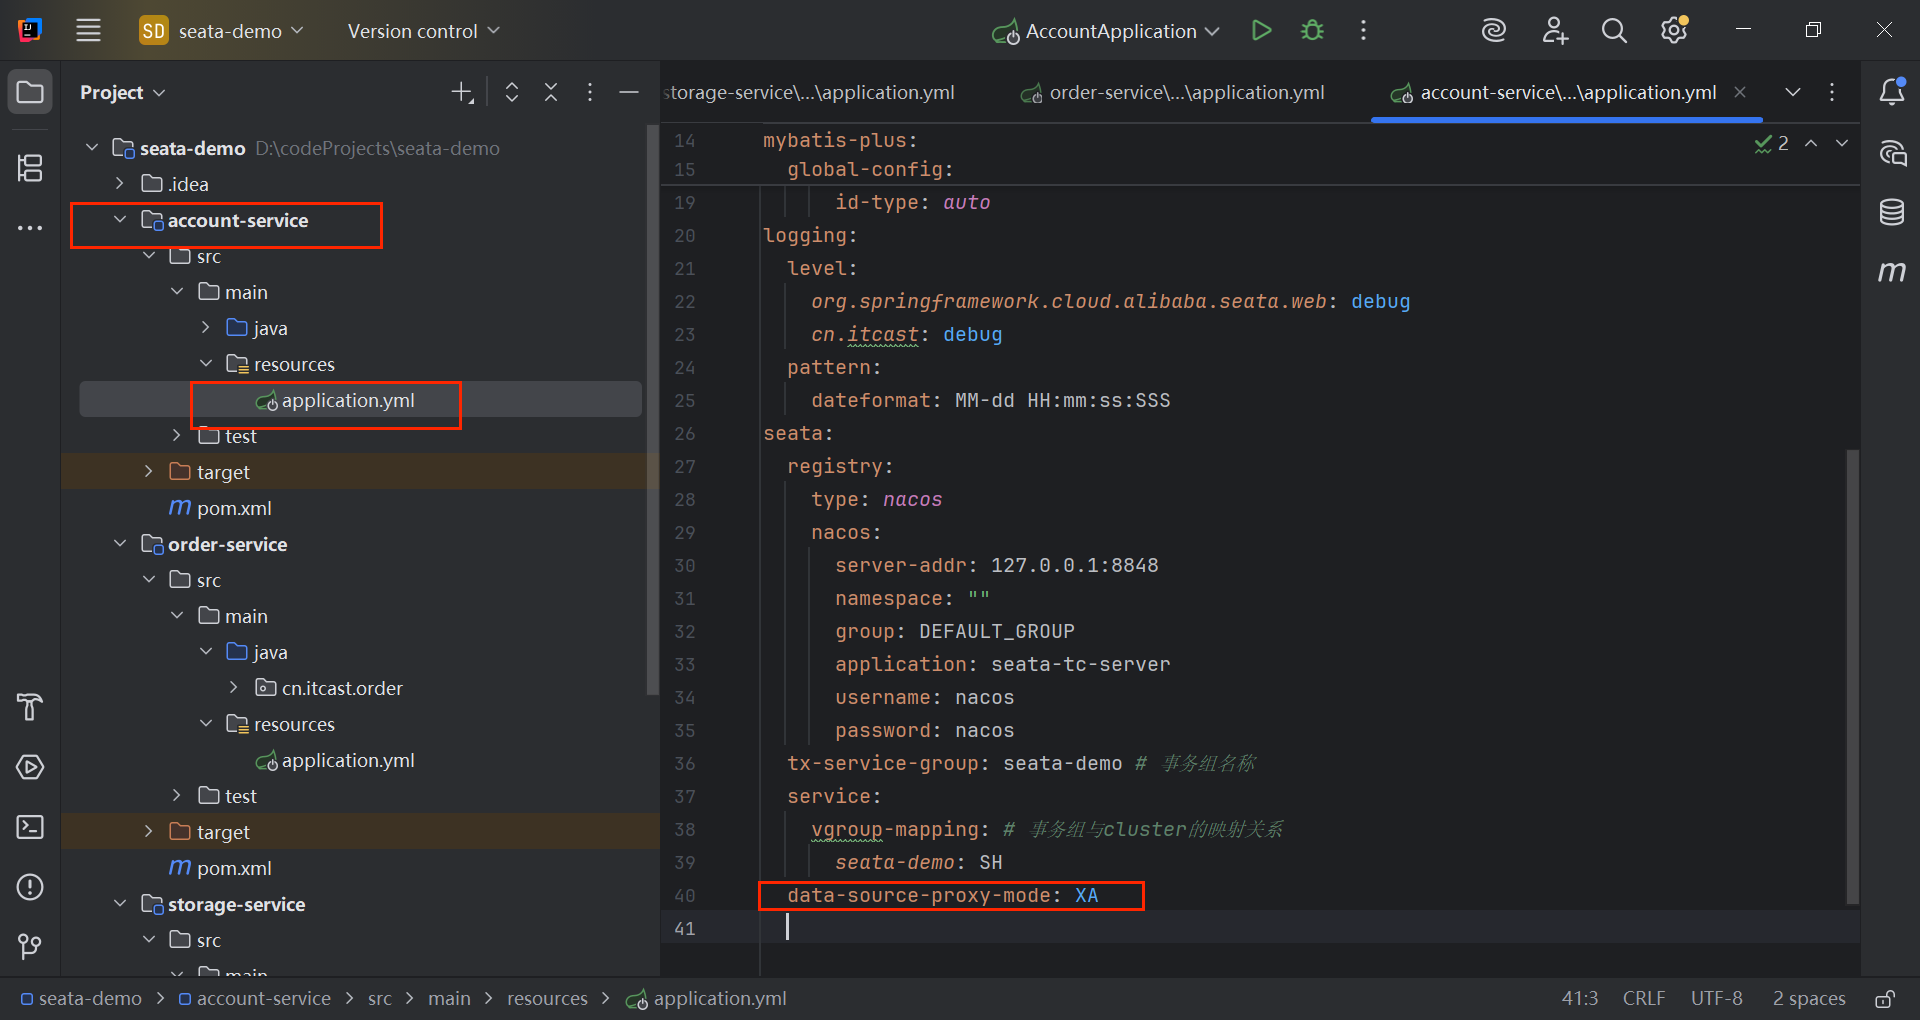Image resolution: width=1920 pixels, height=1020 pixels.
Task: Open Project panel options menu
Action: pyautogui.click(x=590, y=92)
